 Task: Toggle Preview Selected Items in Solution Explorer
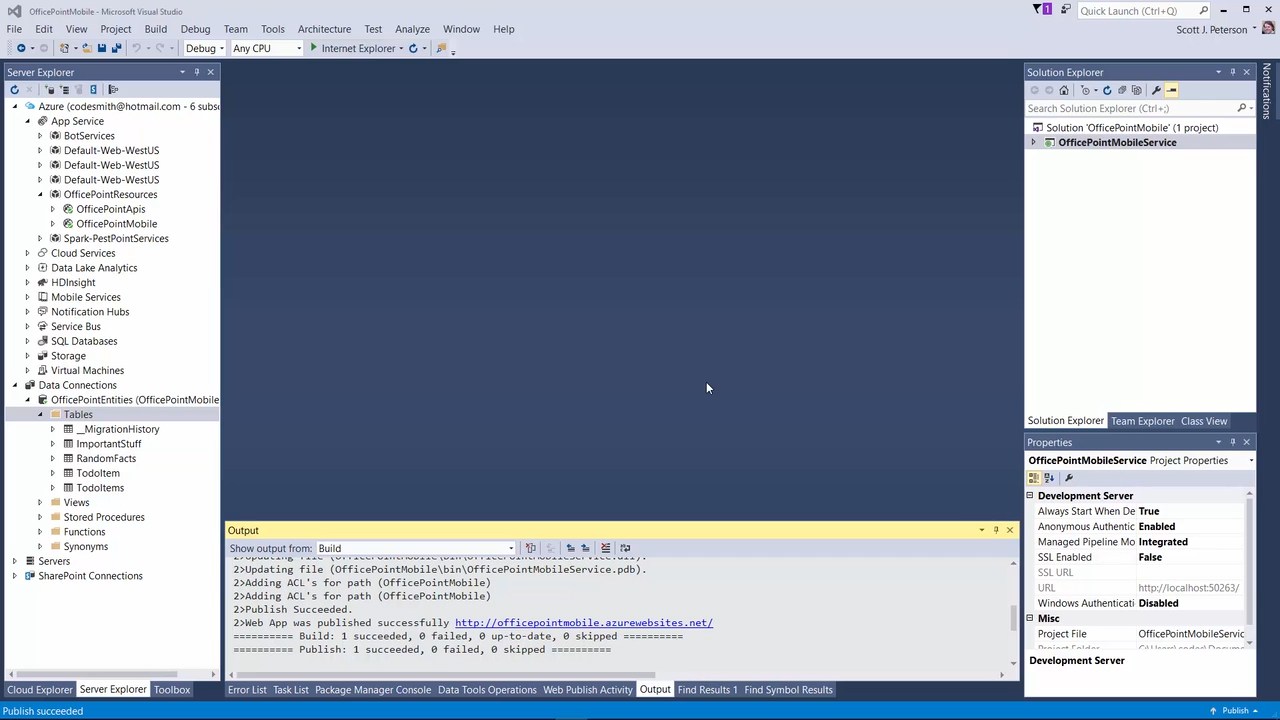pos(1171,90)
